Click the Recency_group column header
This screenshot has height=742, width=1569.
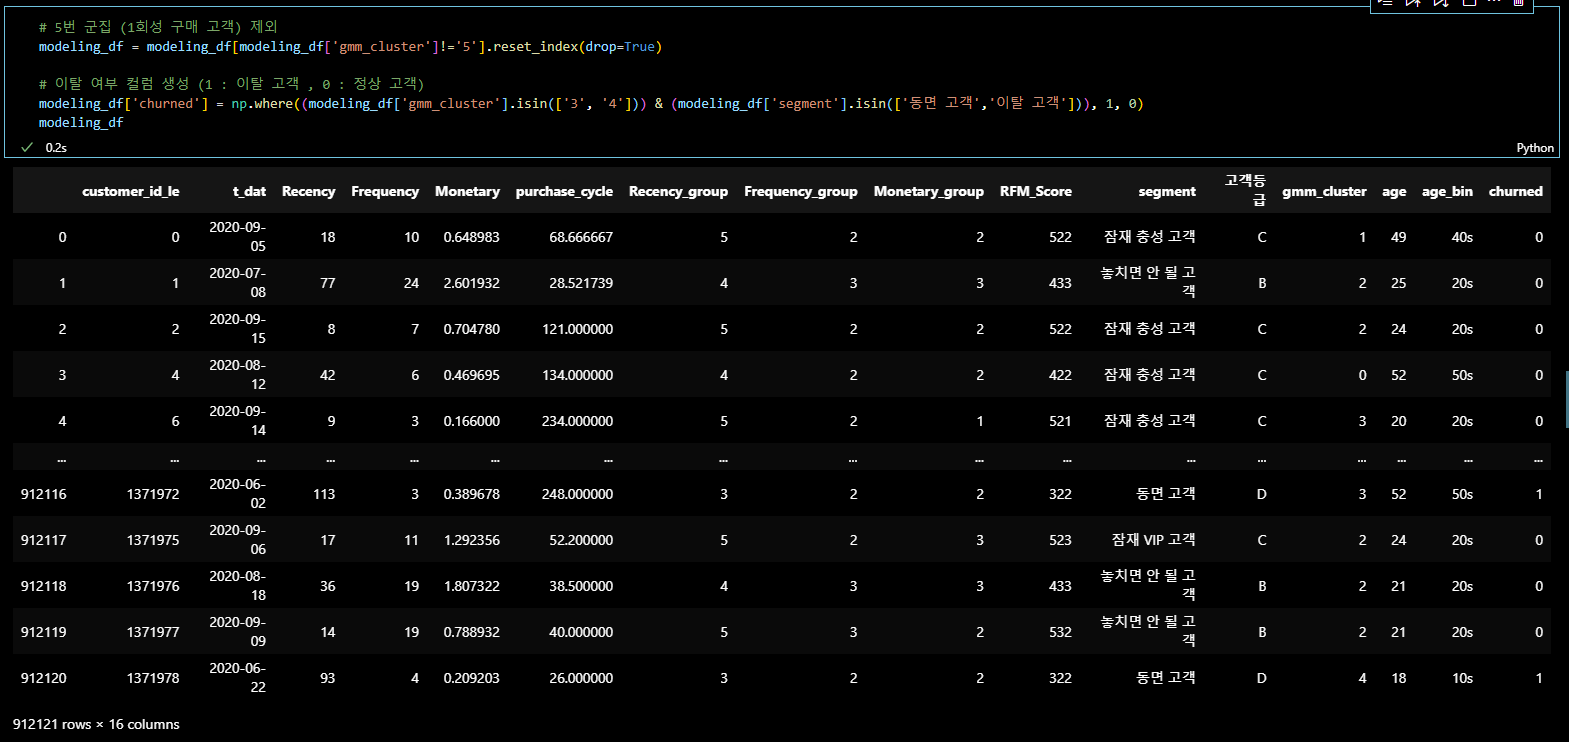tap(678, 191)
